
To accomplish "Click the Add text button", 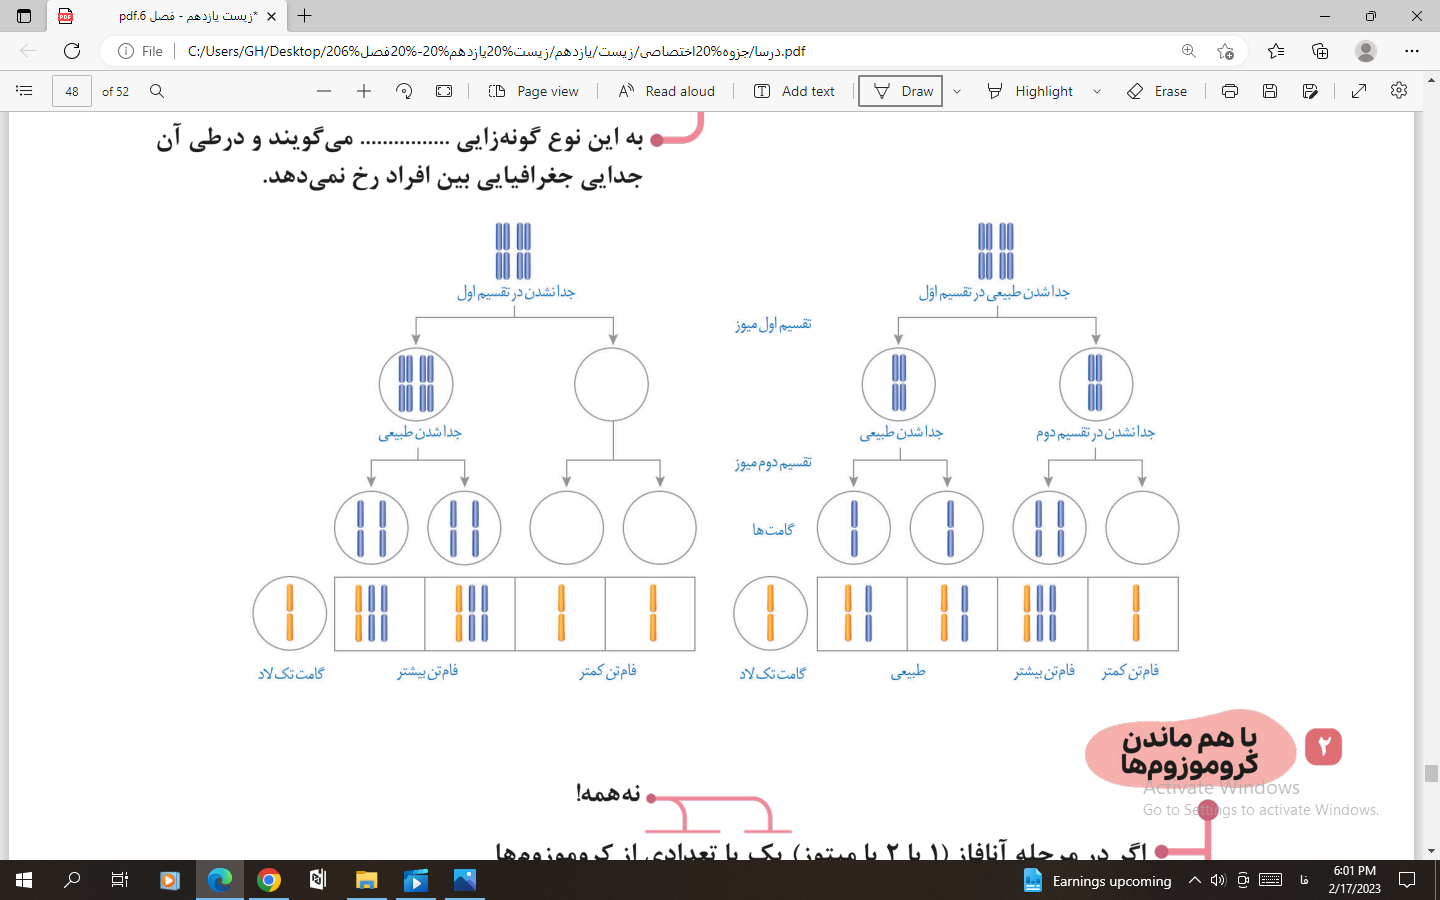I will tap(794, 91).
